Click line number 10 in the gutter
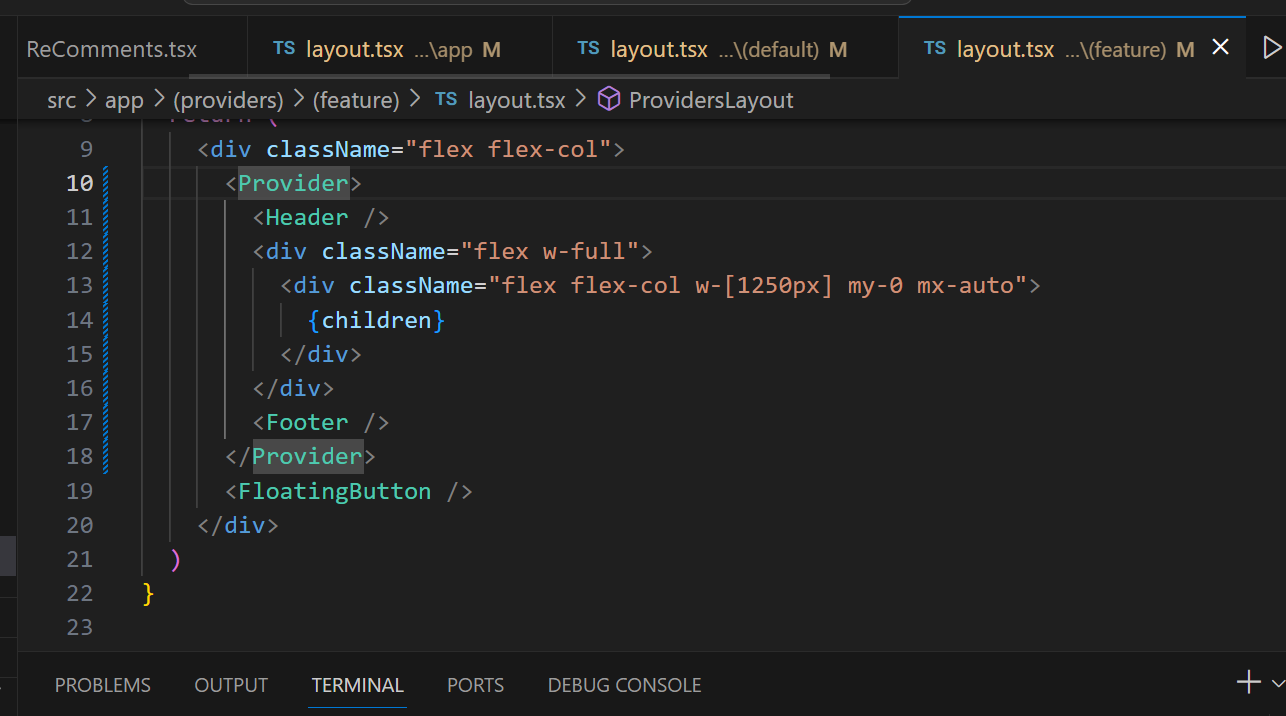This screenshot has height=716, width=1286. 80,183
